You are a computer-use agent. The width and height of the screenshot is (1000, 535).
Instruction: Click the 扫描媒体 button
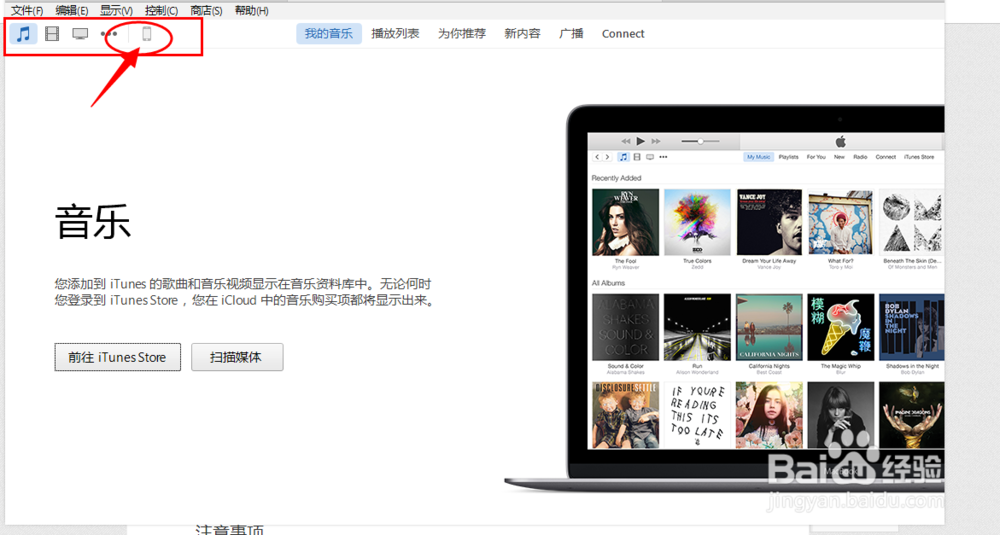pyautogui.click(x=237, y=357)
